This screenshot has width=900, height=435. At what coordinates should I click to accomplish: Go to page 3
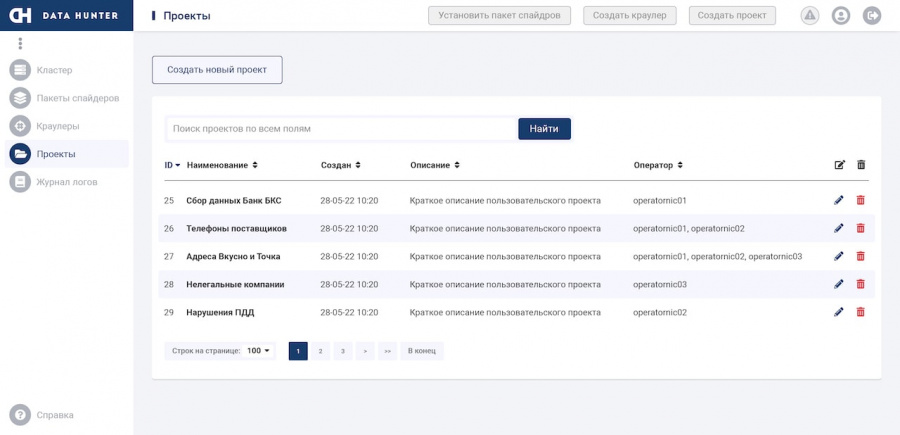pyautogui.click(x=343, y=351)
